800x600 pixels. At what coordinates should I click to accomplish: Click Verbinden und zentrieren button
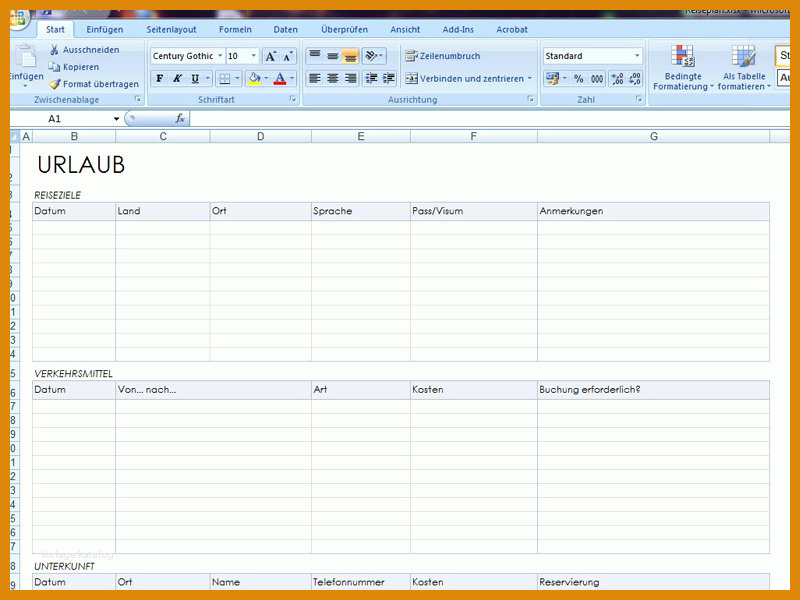coord(464,79)
